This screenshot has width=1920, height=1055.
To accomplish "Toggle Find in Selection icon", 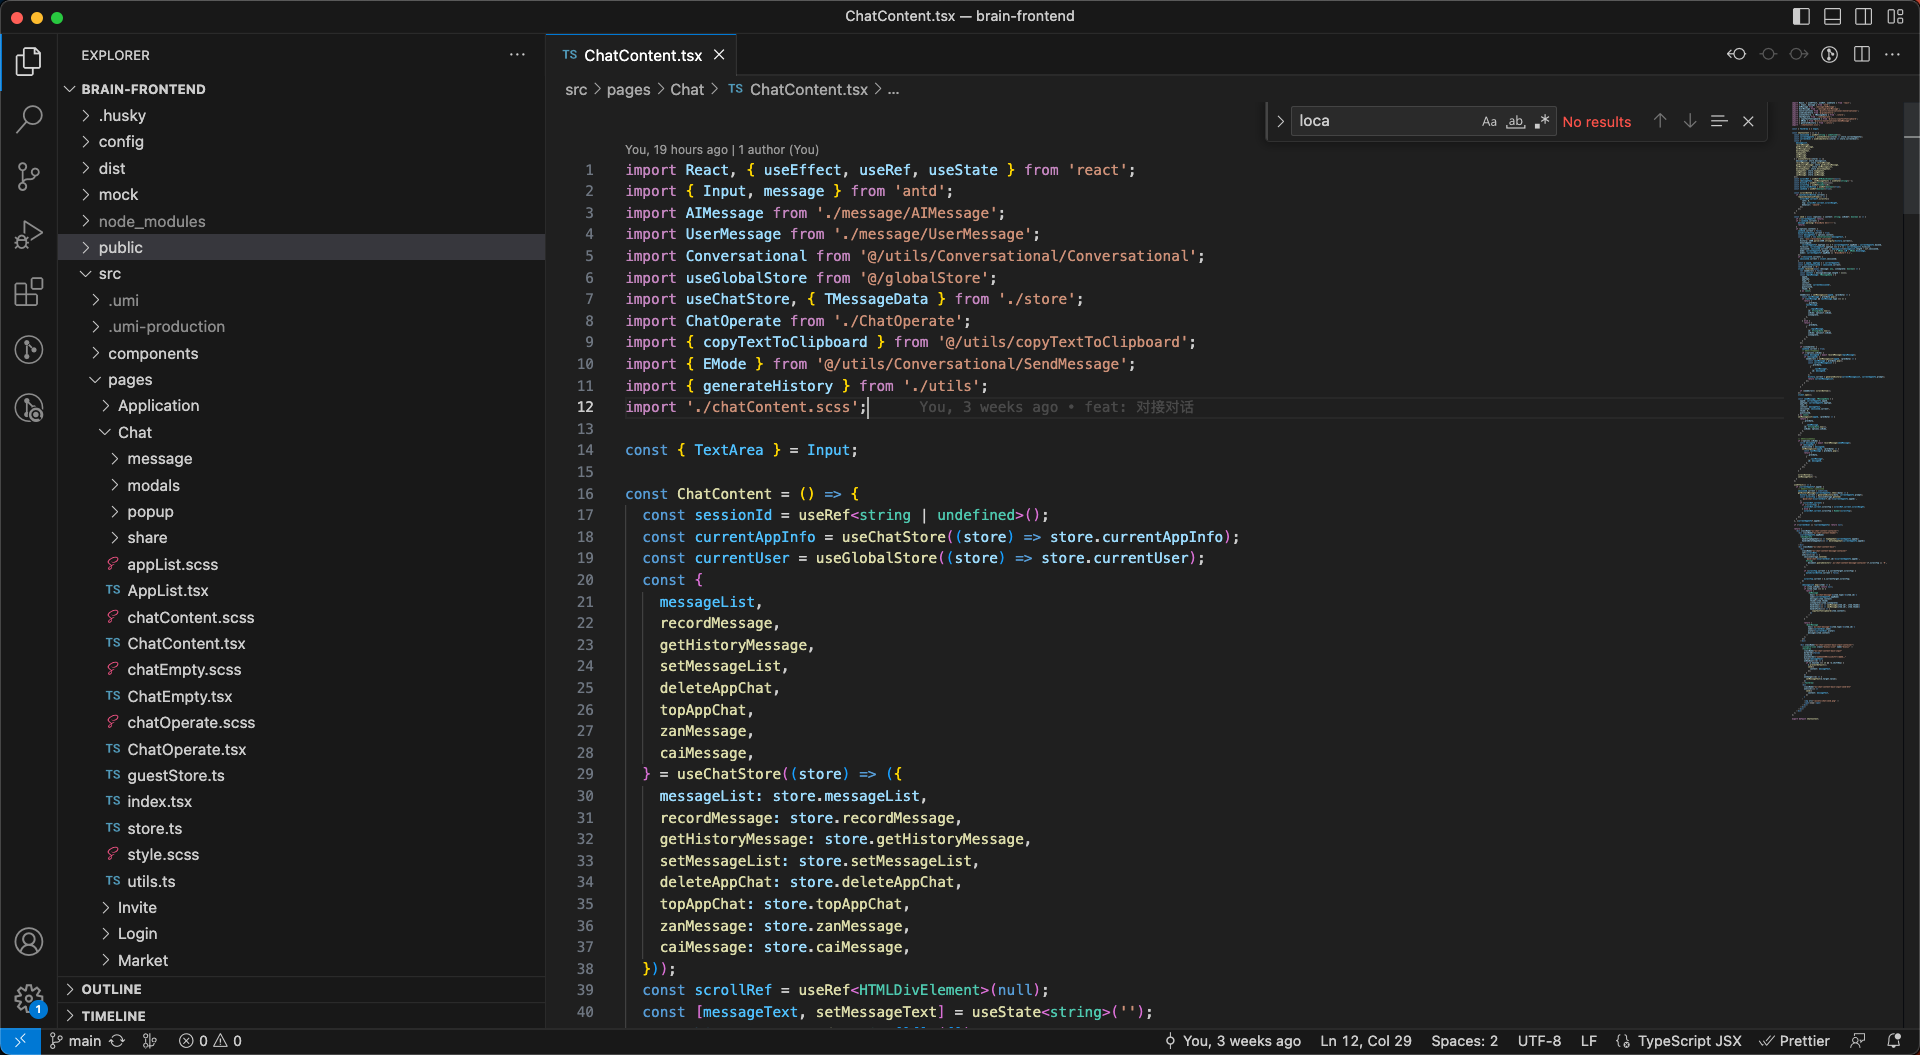I will tap(1719, 121).
